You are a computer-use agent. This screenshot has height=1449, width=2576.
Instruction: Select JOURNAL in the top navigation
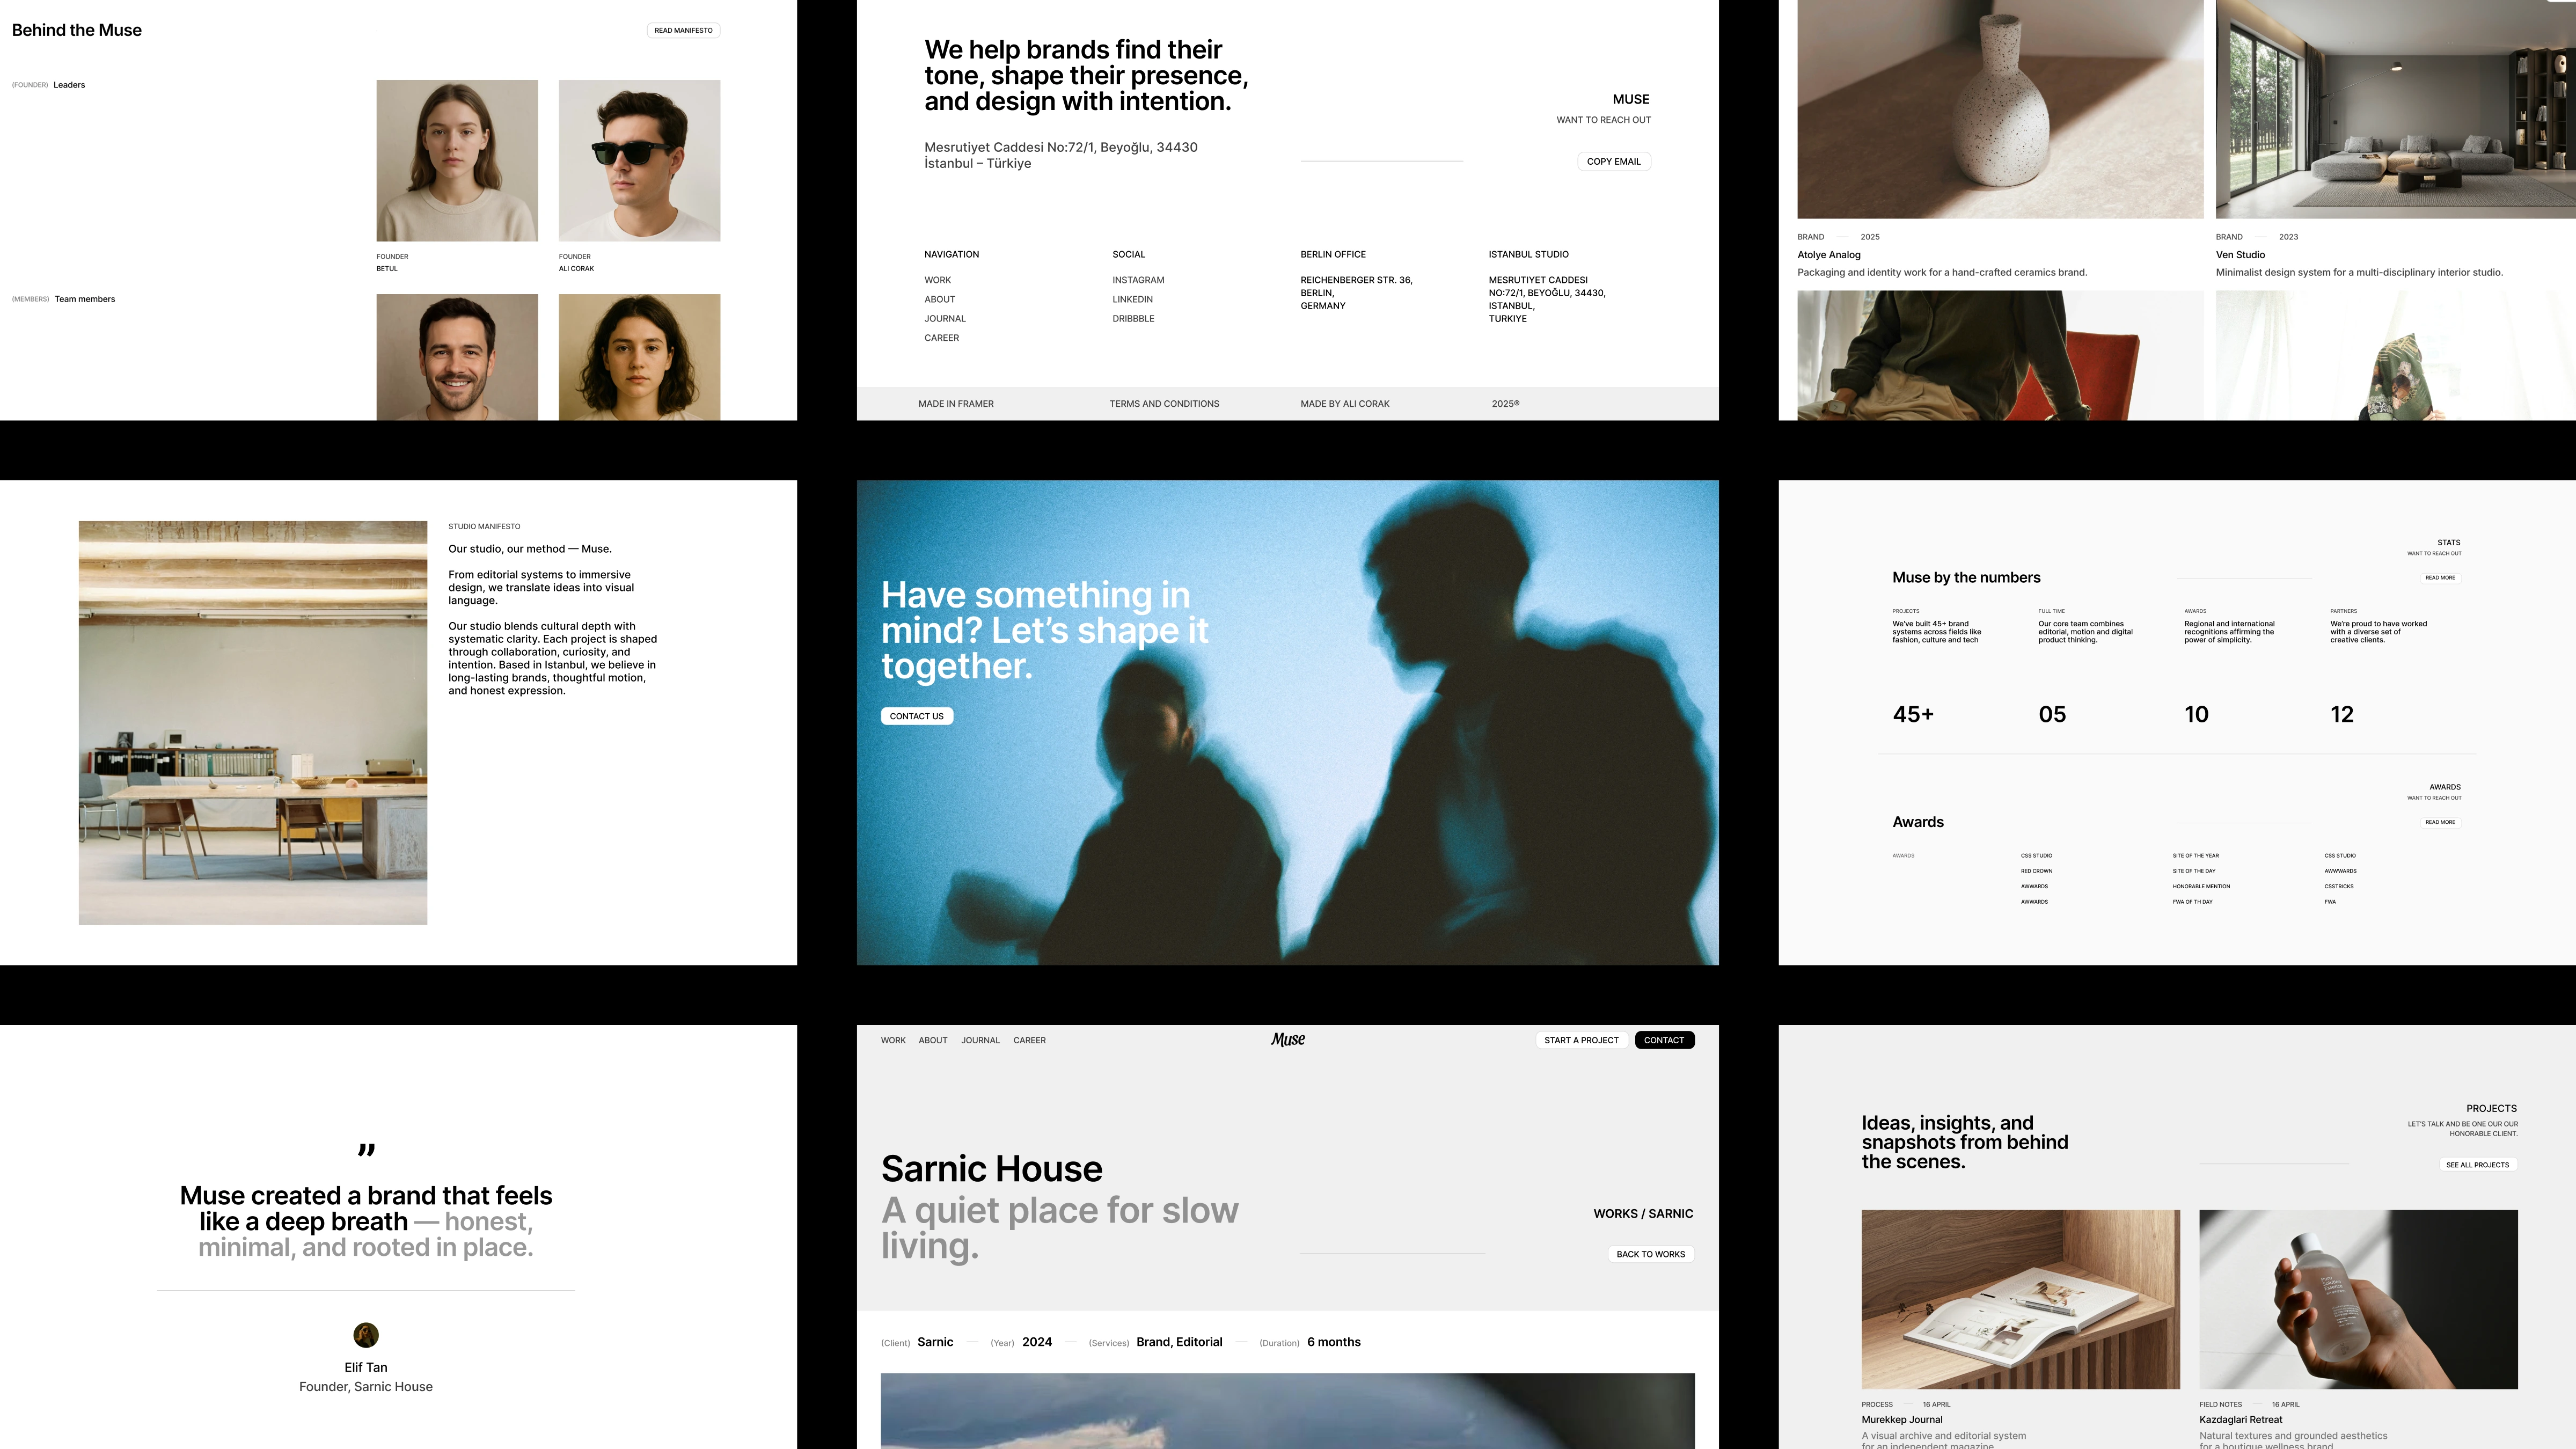(980, 1040)
